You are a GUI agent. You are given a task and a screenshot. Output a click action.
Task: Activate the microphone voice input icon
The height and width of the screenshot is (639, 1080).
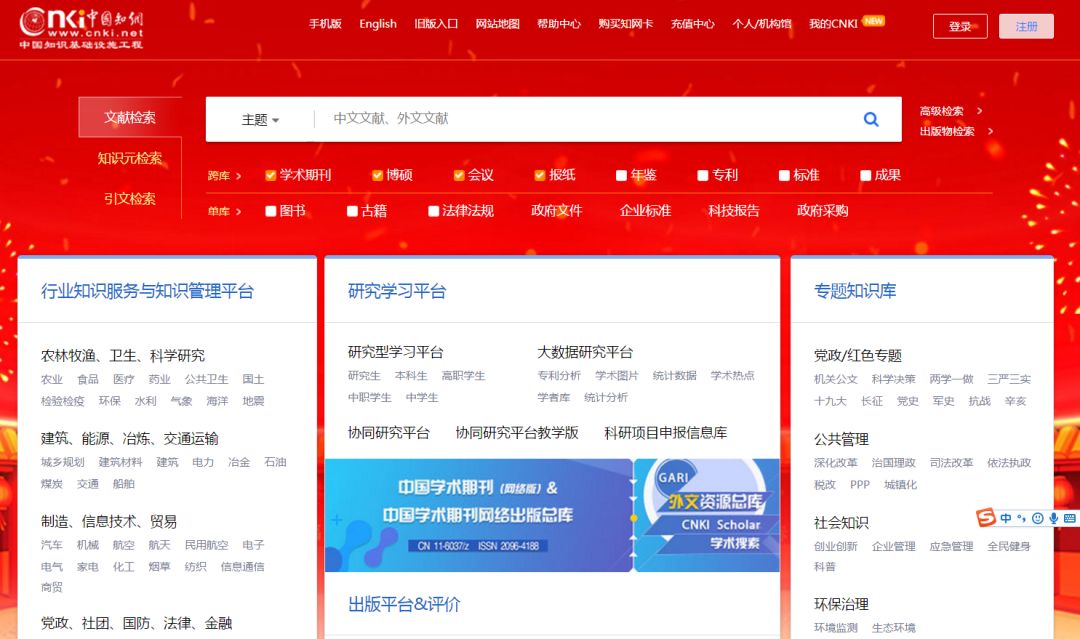click(x=1054, y=518)
